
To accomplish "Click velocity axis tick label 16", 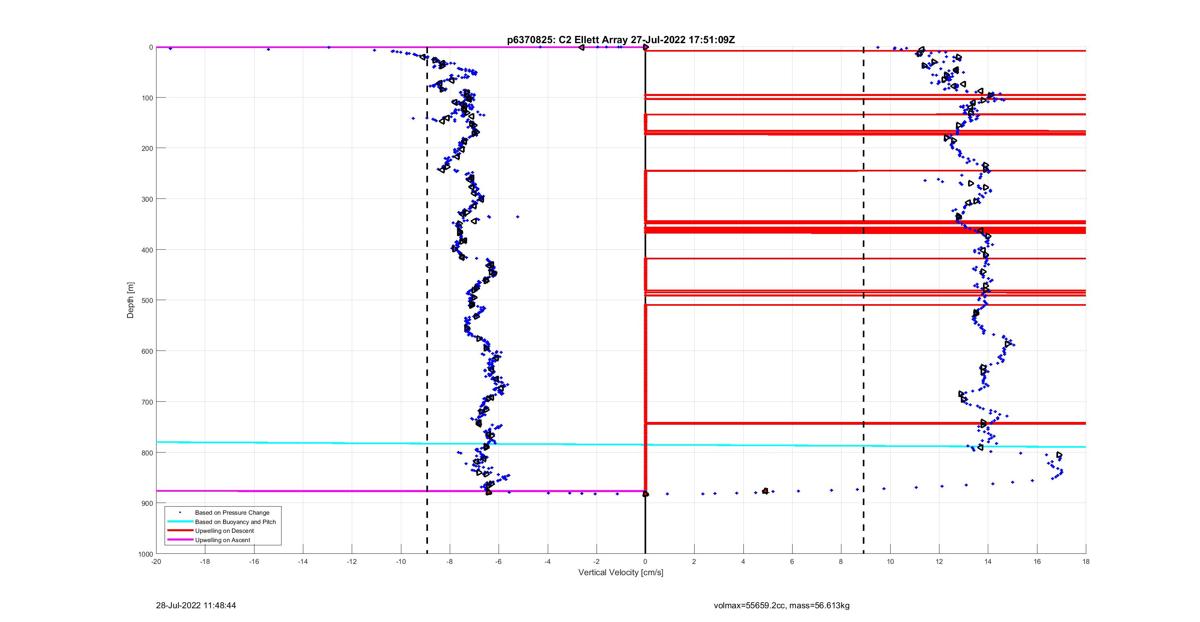I will pos(1037,562).
